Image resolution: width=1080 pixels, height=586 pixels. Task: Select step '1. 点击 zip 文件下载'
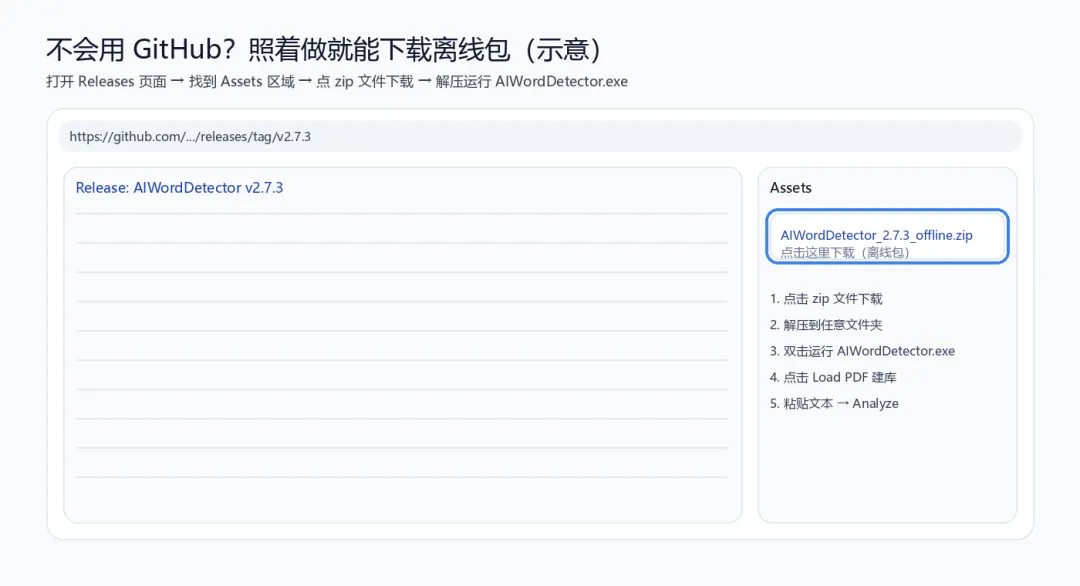pyautogui.click(x=826, y=299)
